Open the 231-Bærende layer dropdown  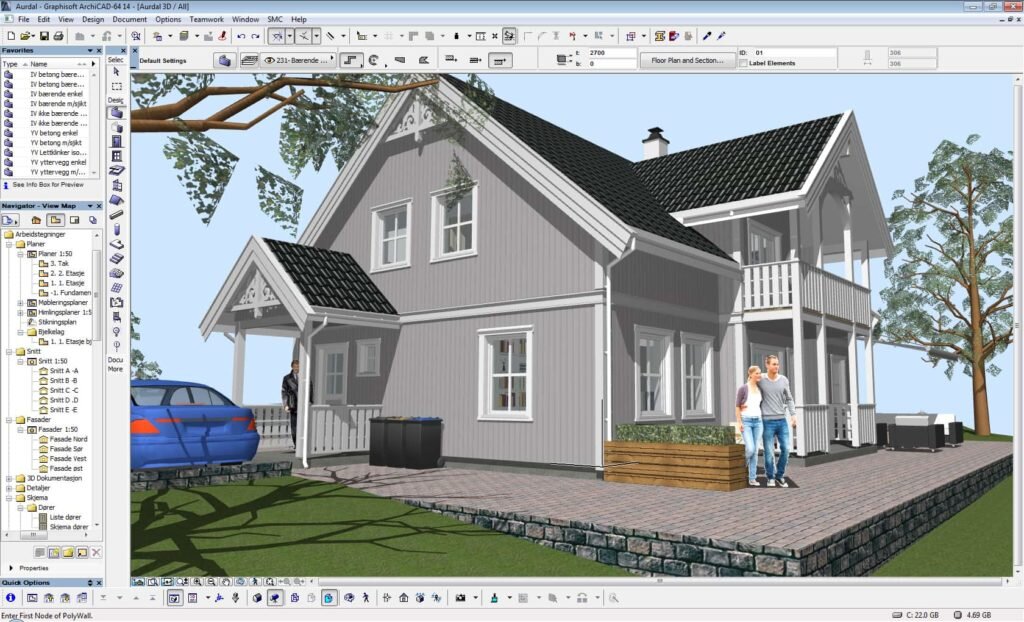click(x=333, y=58)
